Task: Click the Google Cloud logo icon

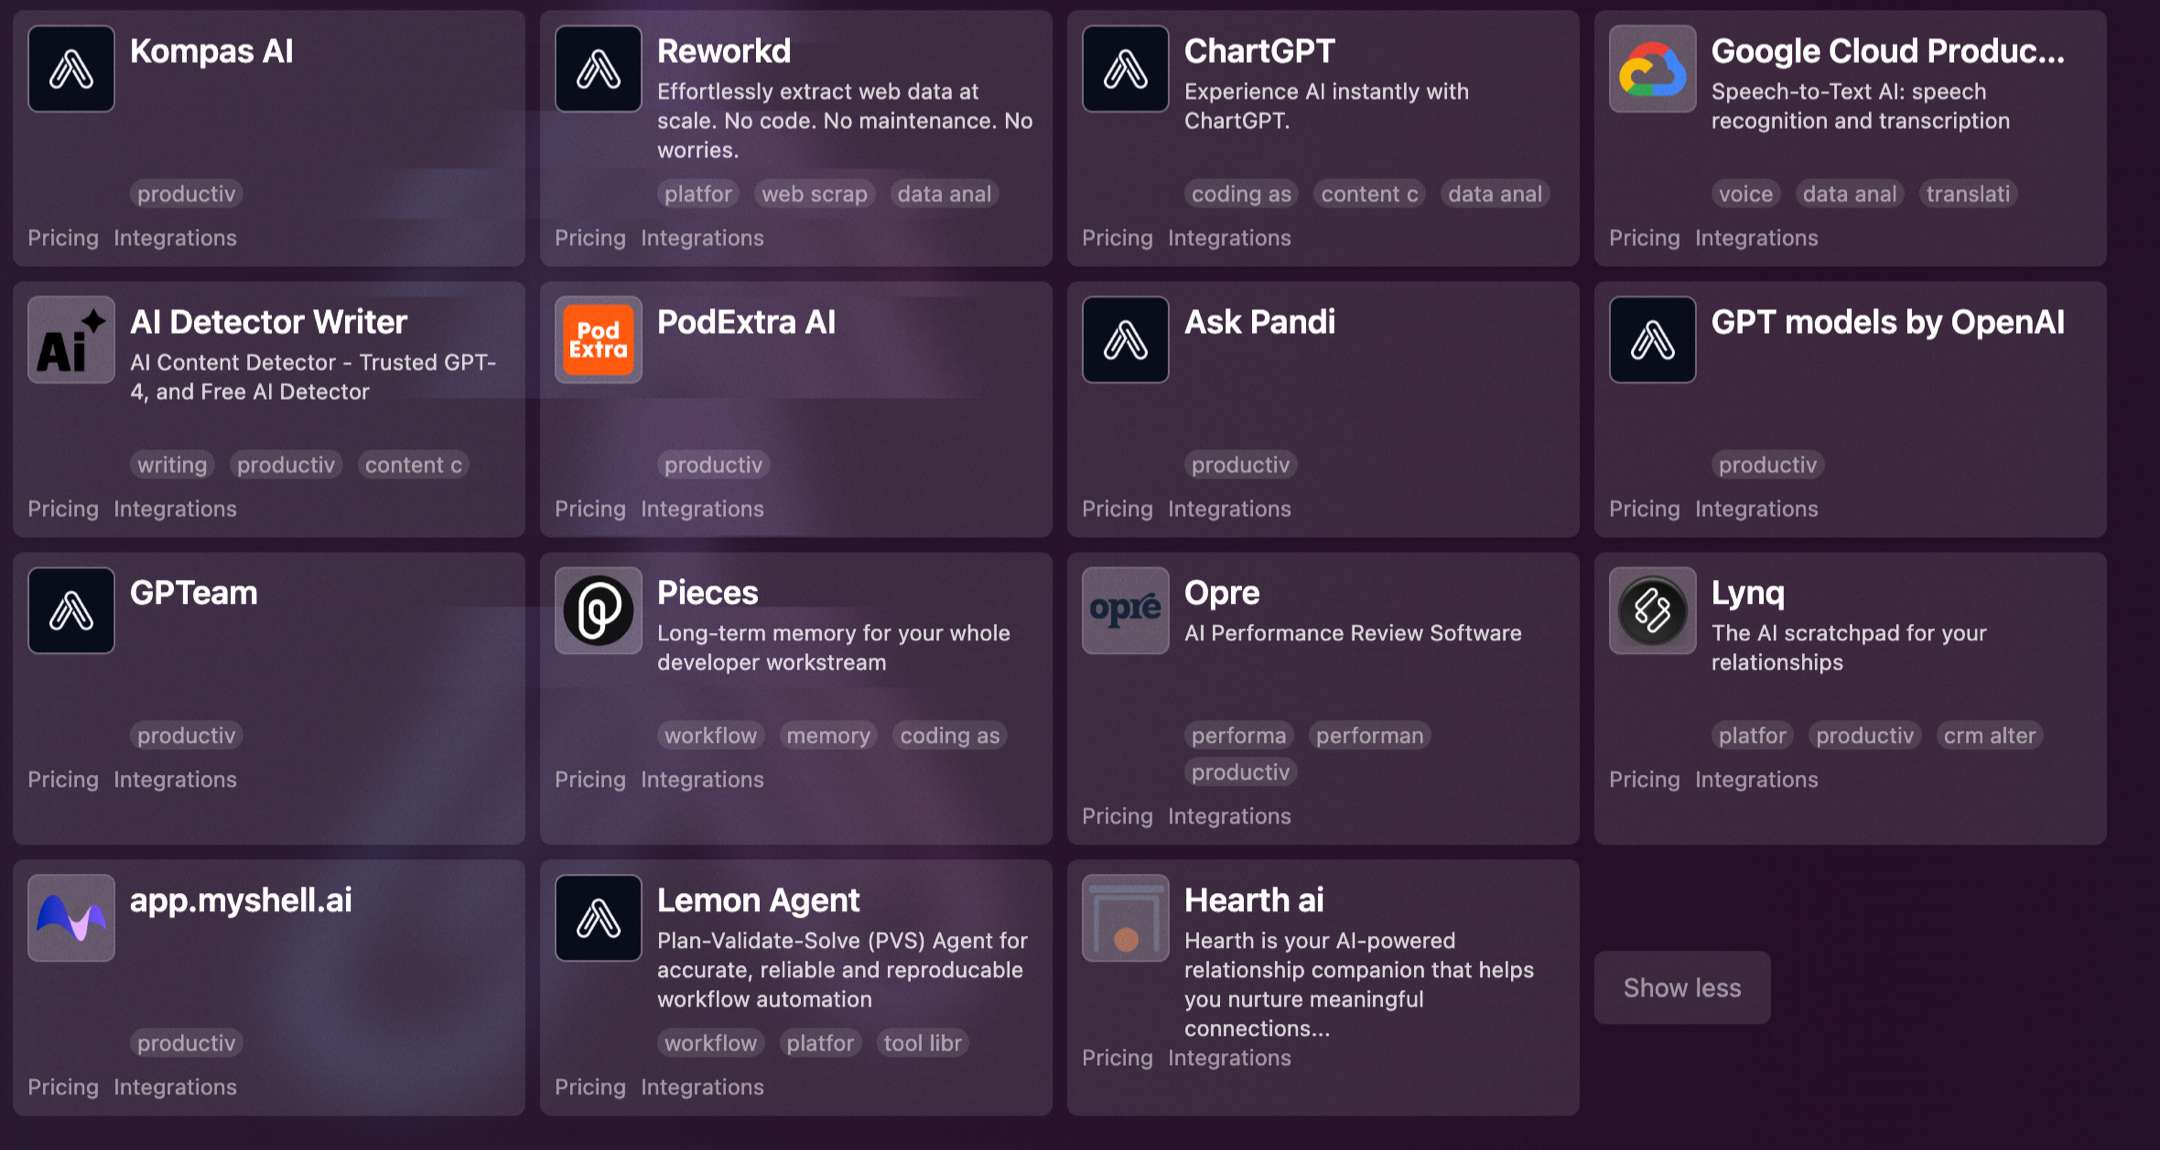Action: click(x=1652, y=69)
